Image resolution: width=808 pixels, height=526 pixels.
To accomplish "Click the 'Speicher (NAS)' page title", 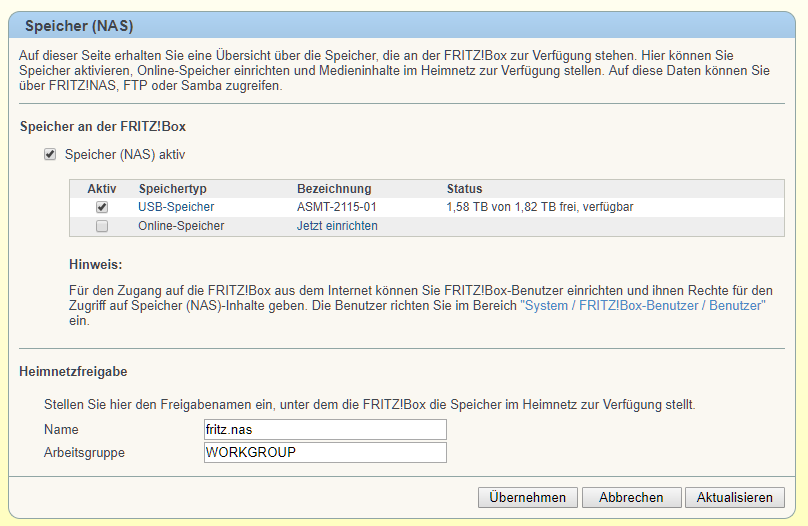I will point(79,25).
